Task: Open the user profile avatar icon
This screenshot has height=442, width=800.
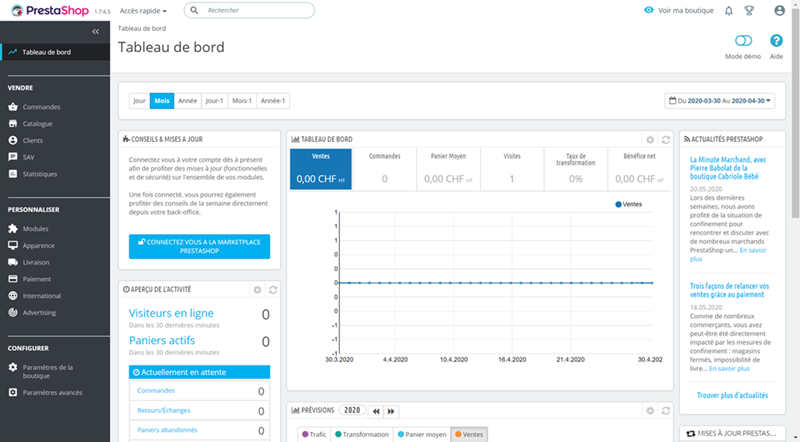Action: coord(779,10)
